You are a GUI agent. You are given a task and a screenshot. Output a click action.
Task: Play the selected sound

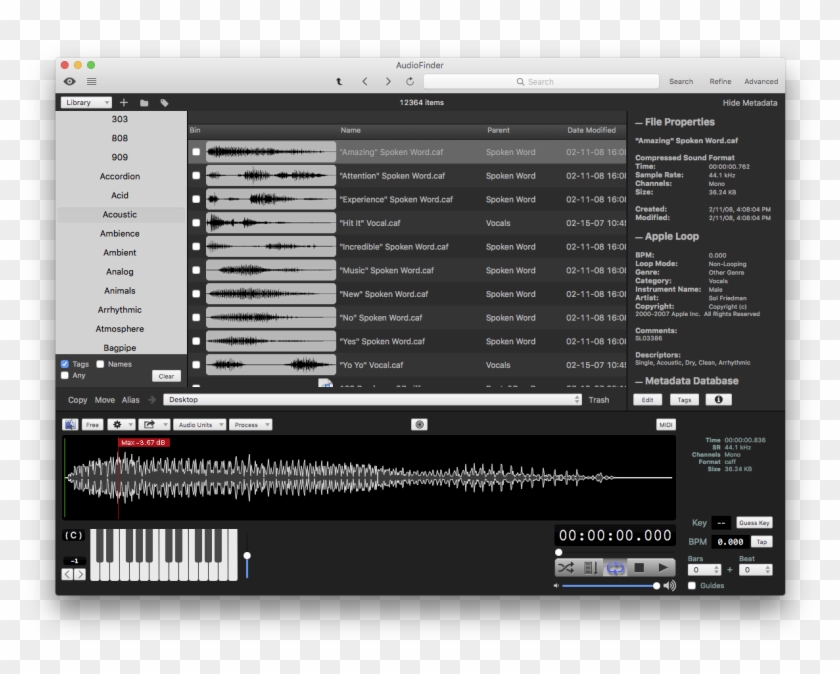click(663, 567)
